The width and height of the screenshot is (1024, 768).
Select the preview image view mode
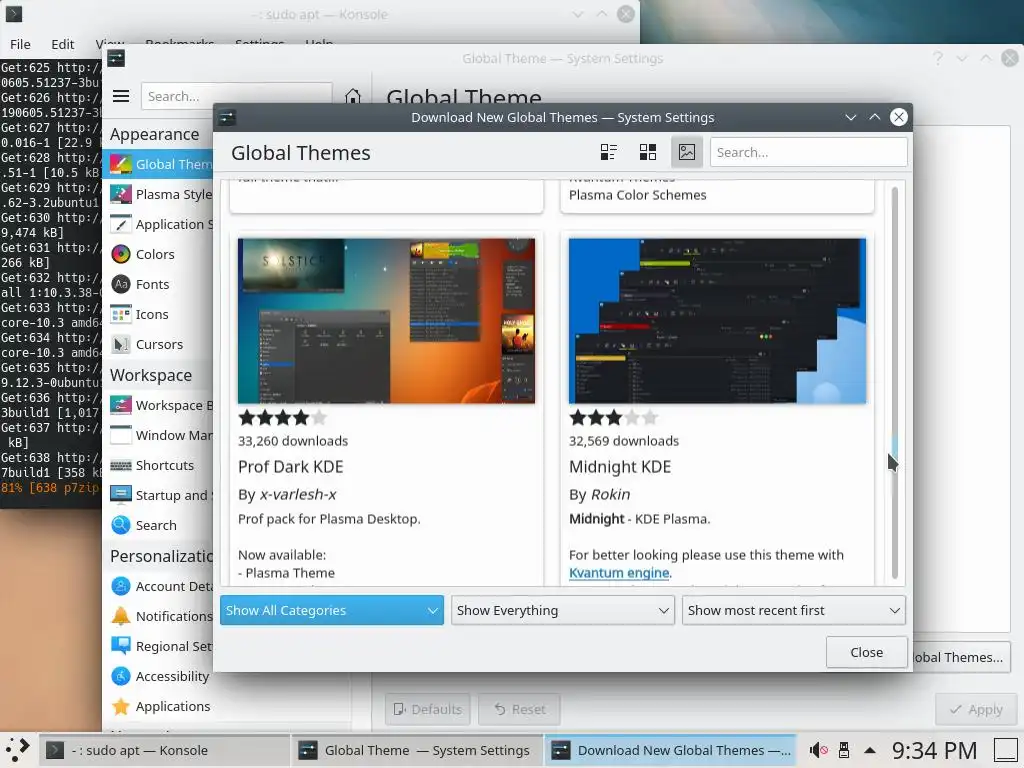(x=686, y=152)
